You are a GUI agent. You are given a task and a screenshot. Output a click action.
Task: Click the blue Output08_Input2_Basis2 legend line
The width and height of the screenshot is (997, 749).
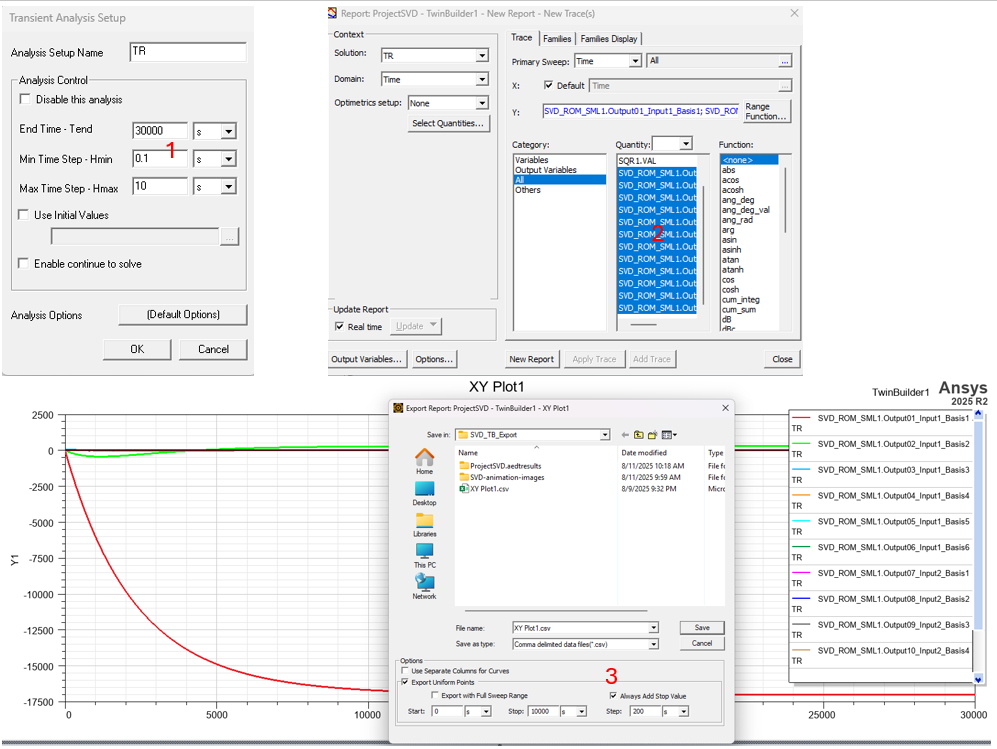[x=801, y=599]
